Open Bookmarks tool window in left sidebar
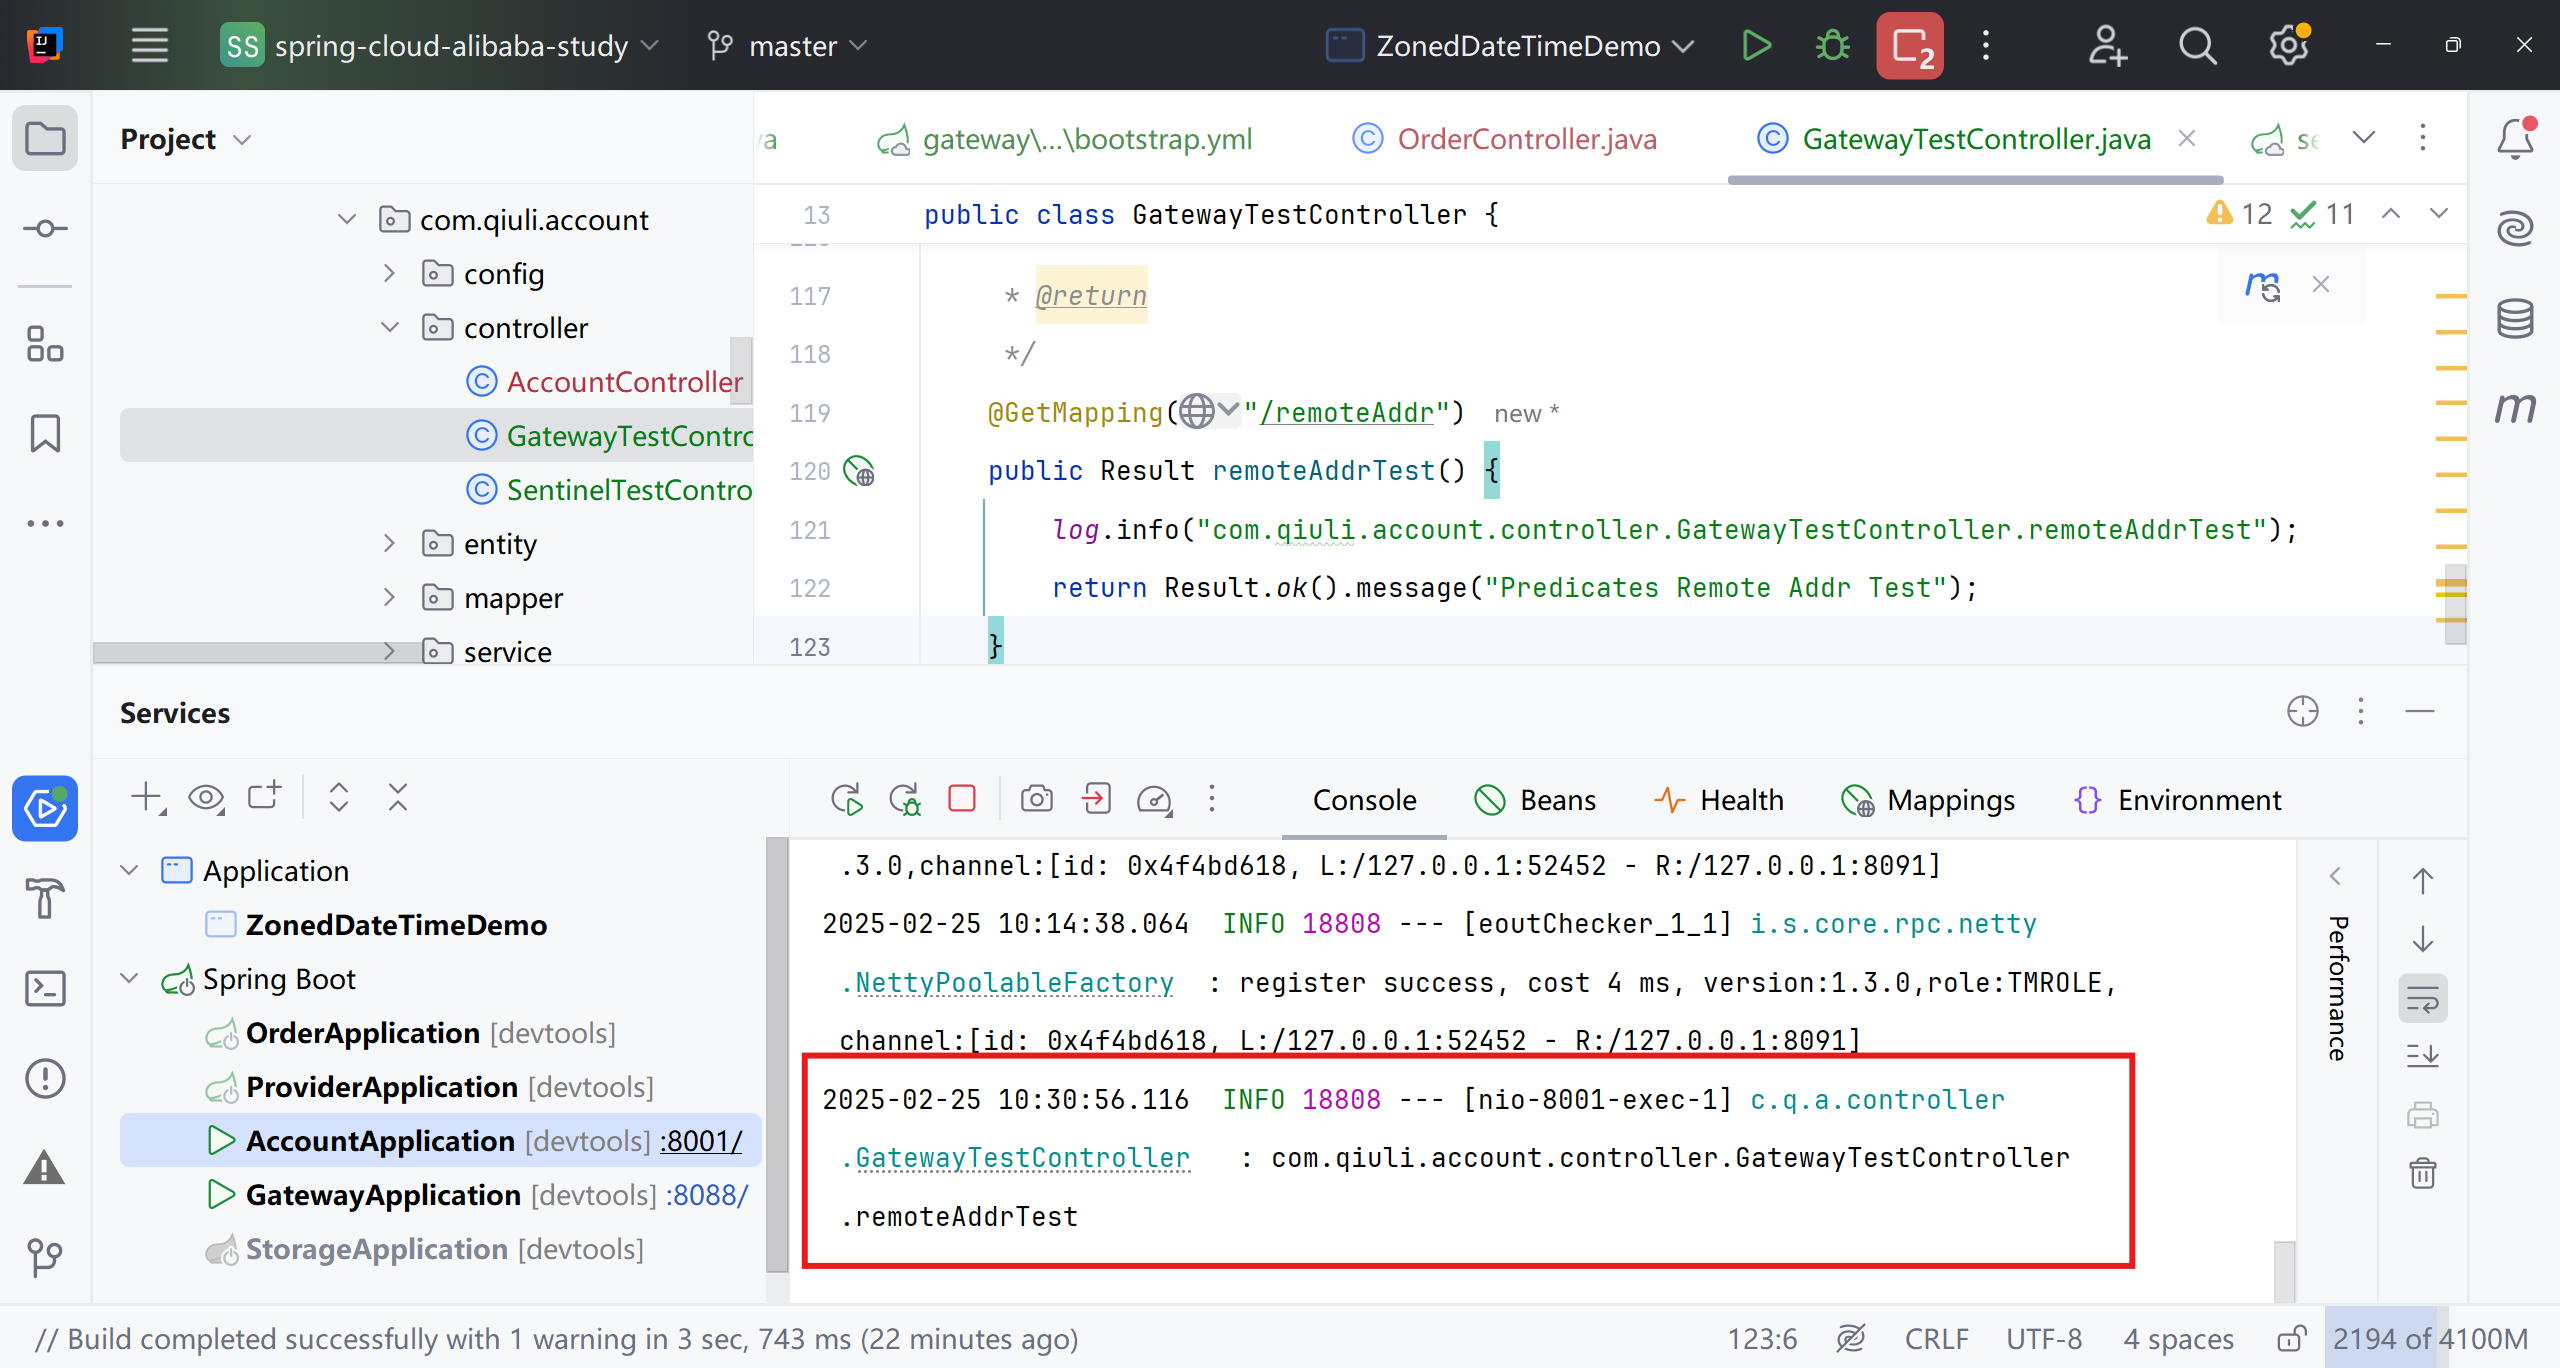Viewport: 2560px width, 1368px height. tap(45, 434)
